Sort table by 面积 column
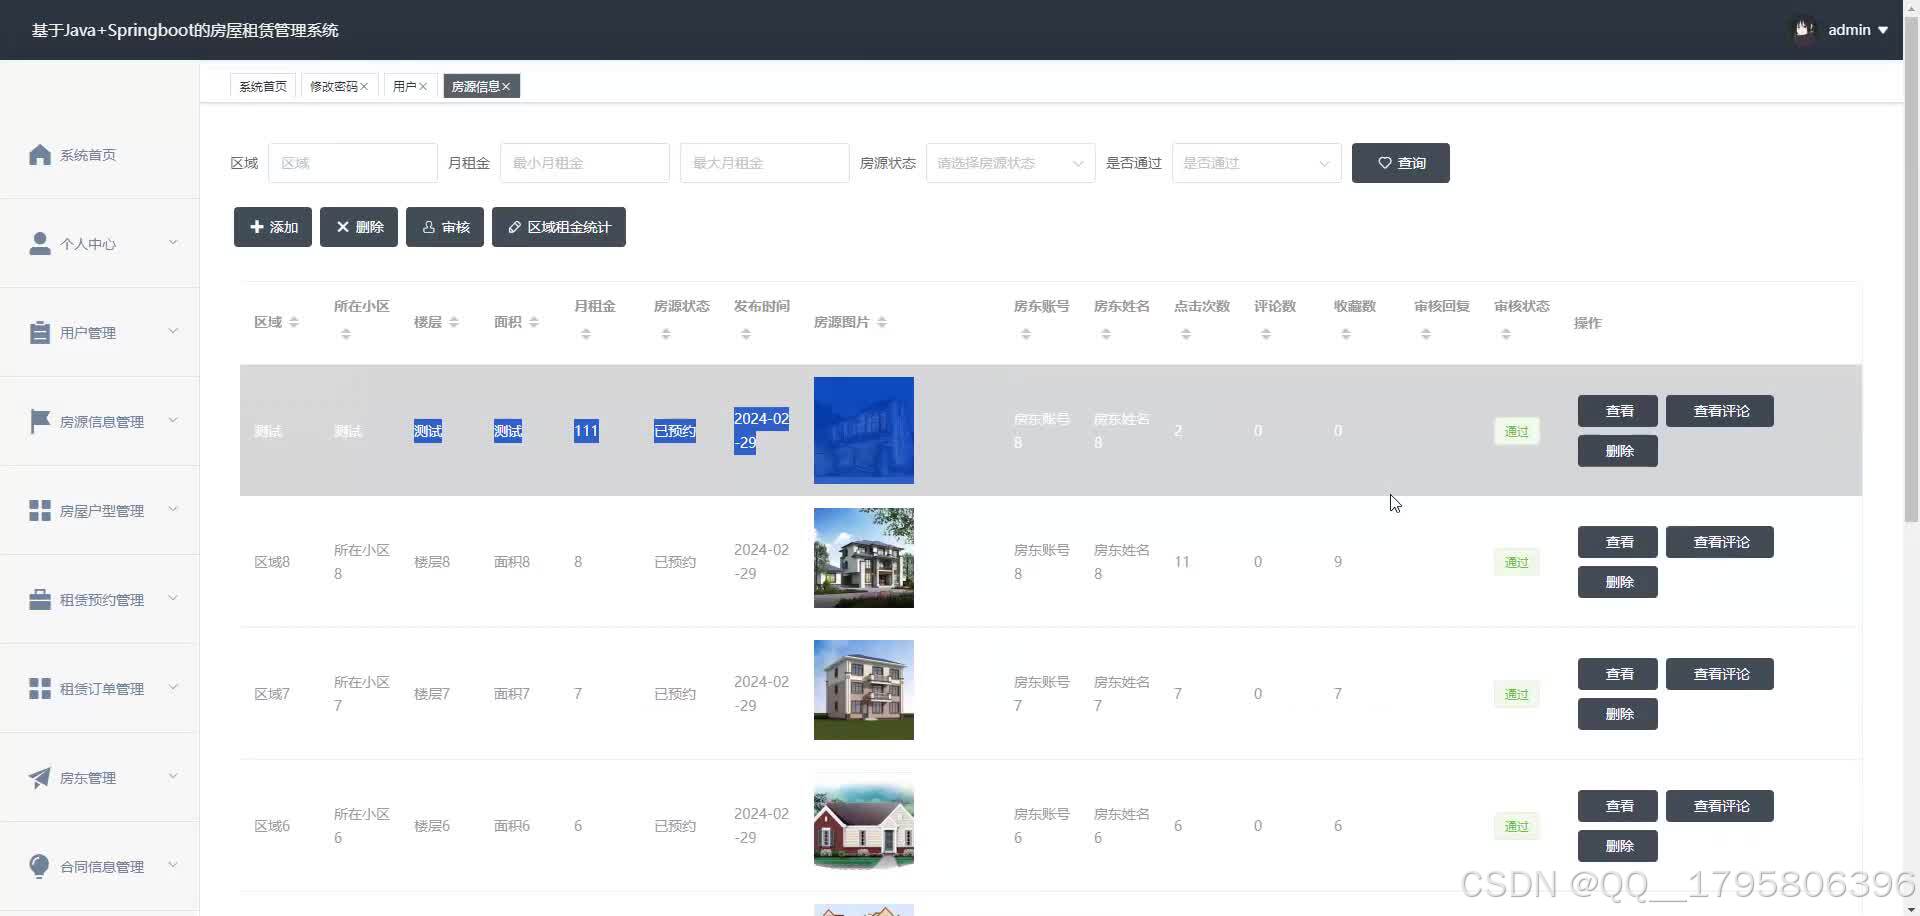Viewport: 1920px width, 916px height. coord(534,322)
